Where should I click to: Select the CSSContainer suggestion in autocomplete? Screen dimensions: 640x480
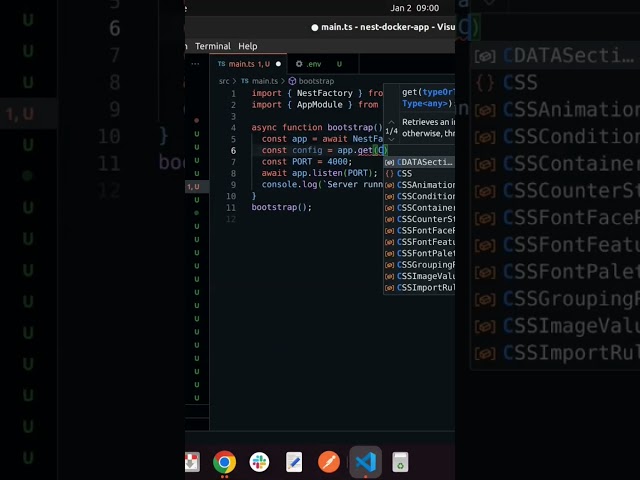419,208
